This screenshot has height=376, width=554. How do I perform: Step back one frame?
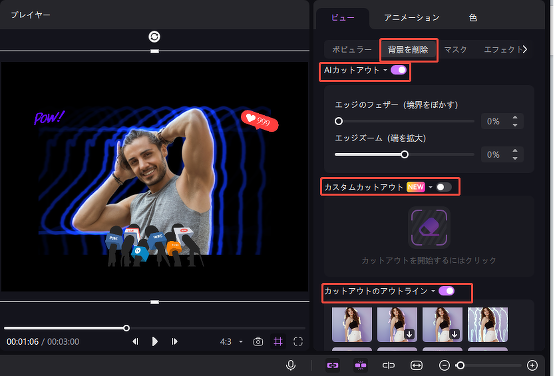point(135,341)
